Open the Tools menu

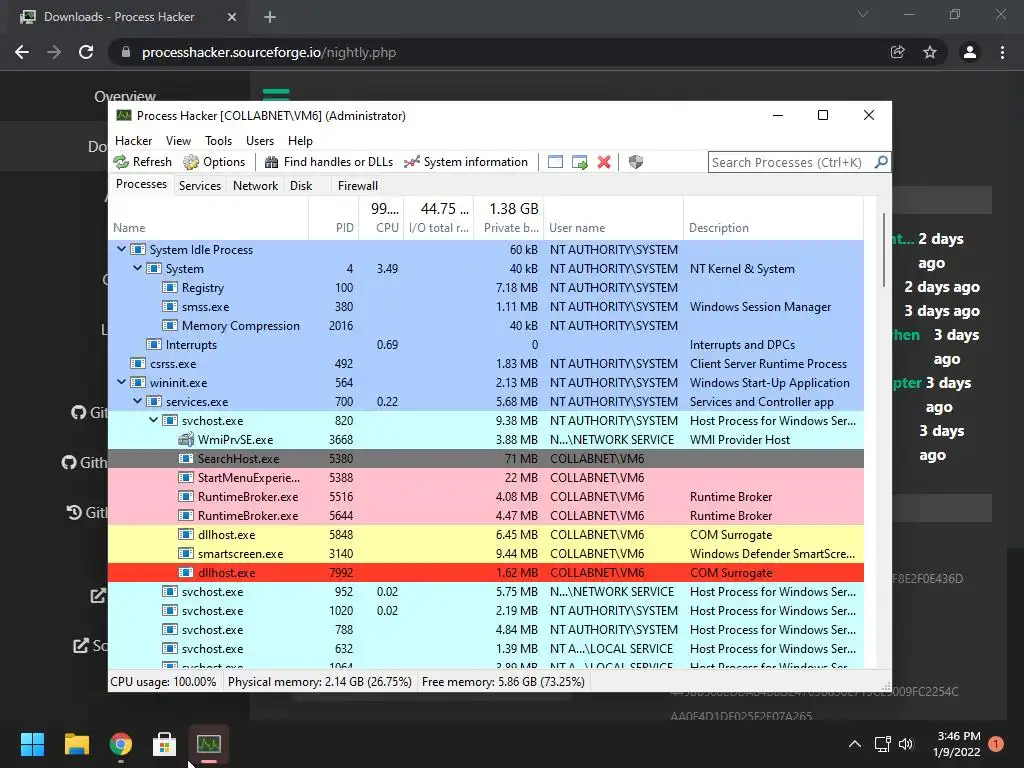tap(218, 140)
